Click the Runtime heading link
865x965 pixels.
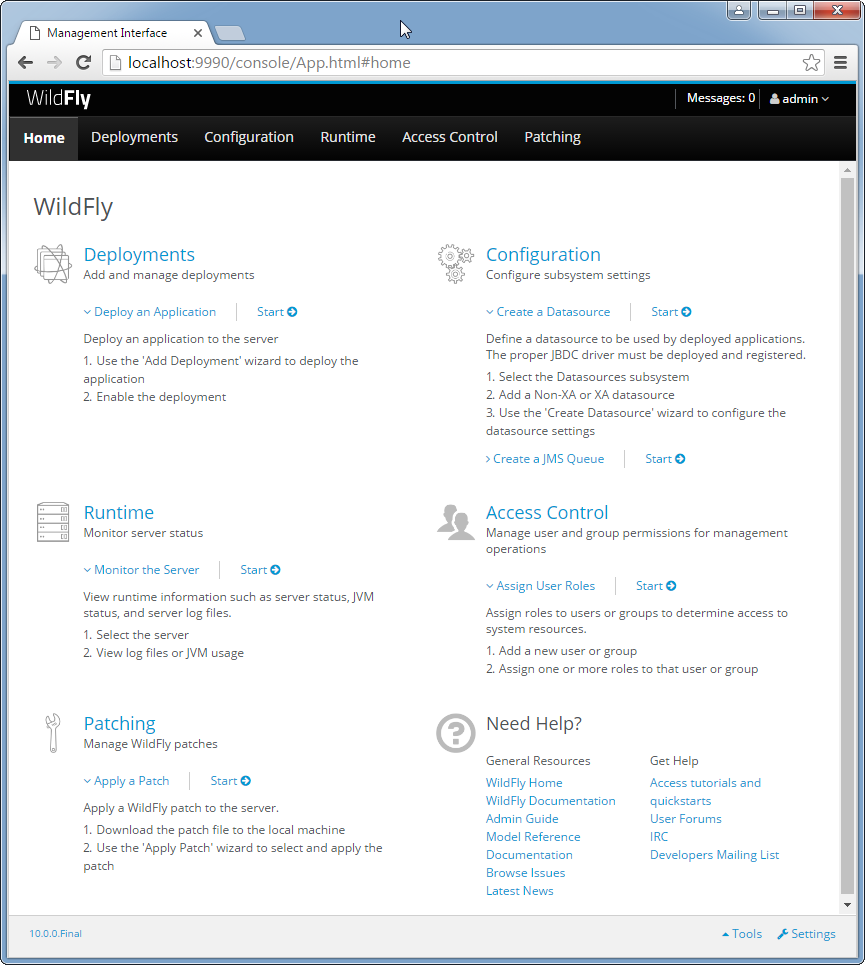119,513
